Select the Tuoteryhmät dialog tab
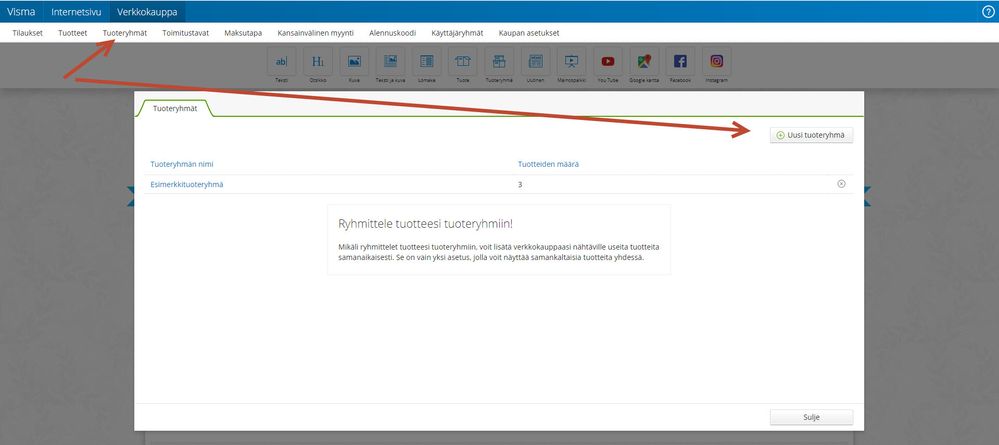The image size is (999, 445). (175, 109)
